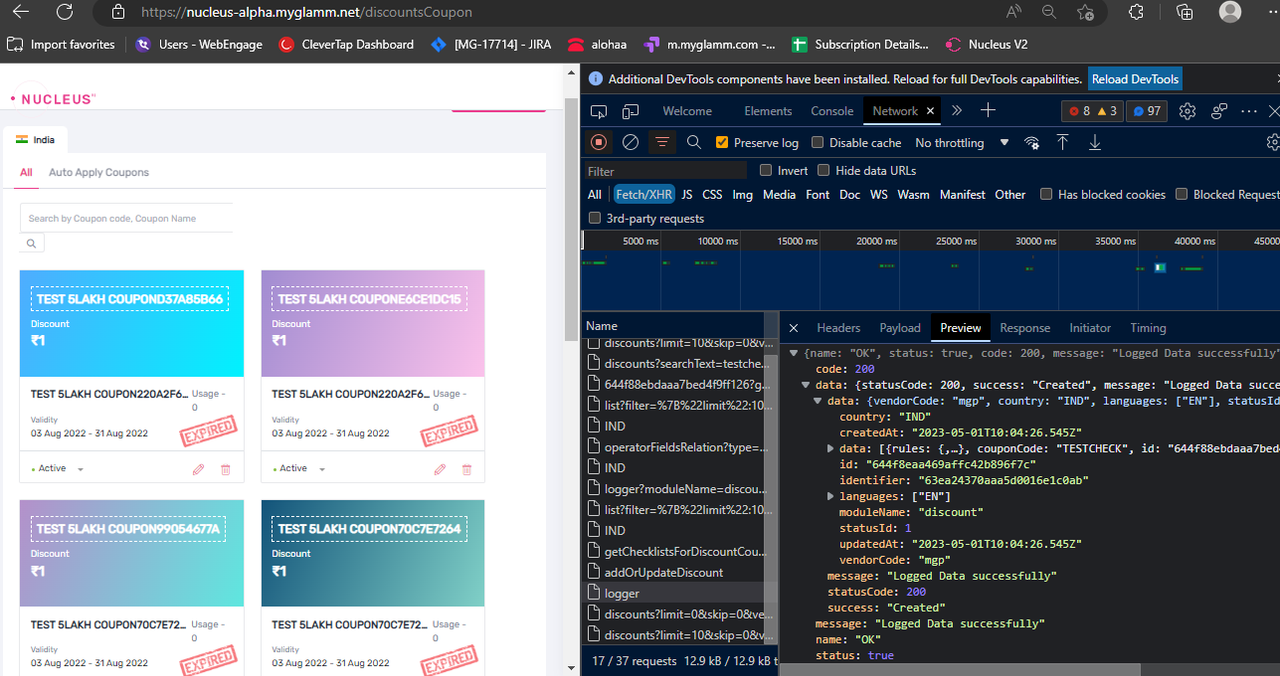
Task: Toggle the network recording button in DevTools
Action: click(599, 143)
